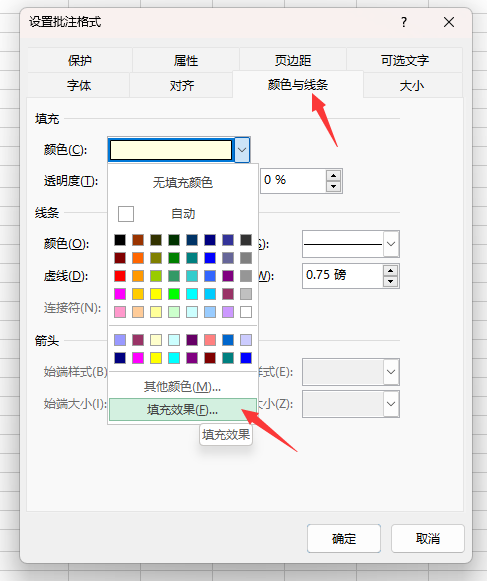Click the help question mark icon

click(404, 22)
